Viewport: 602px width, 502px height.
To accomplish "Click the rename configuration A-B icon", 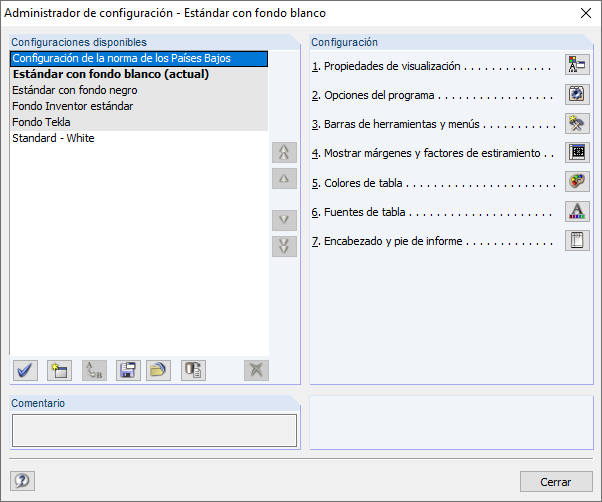I will click(94, 370).
